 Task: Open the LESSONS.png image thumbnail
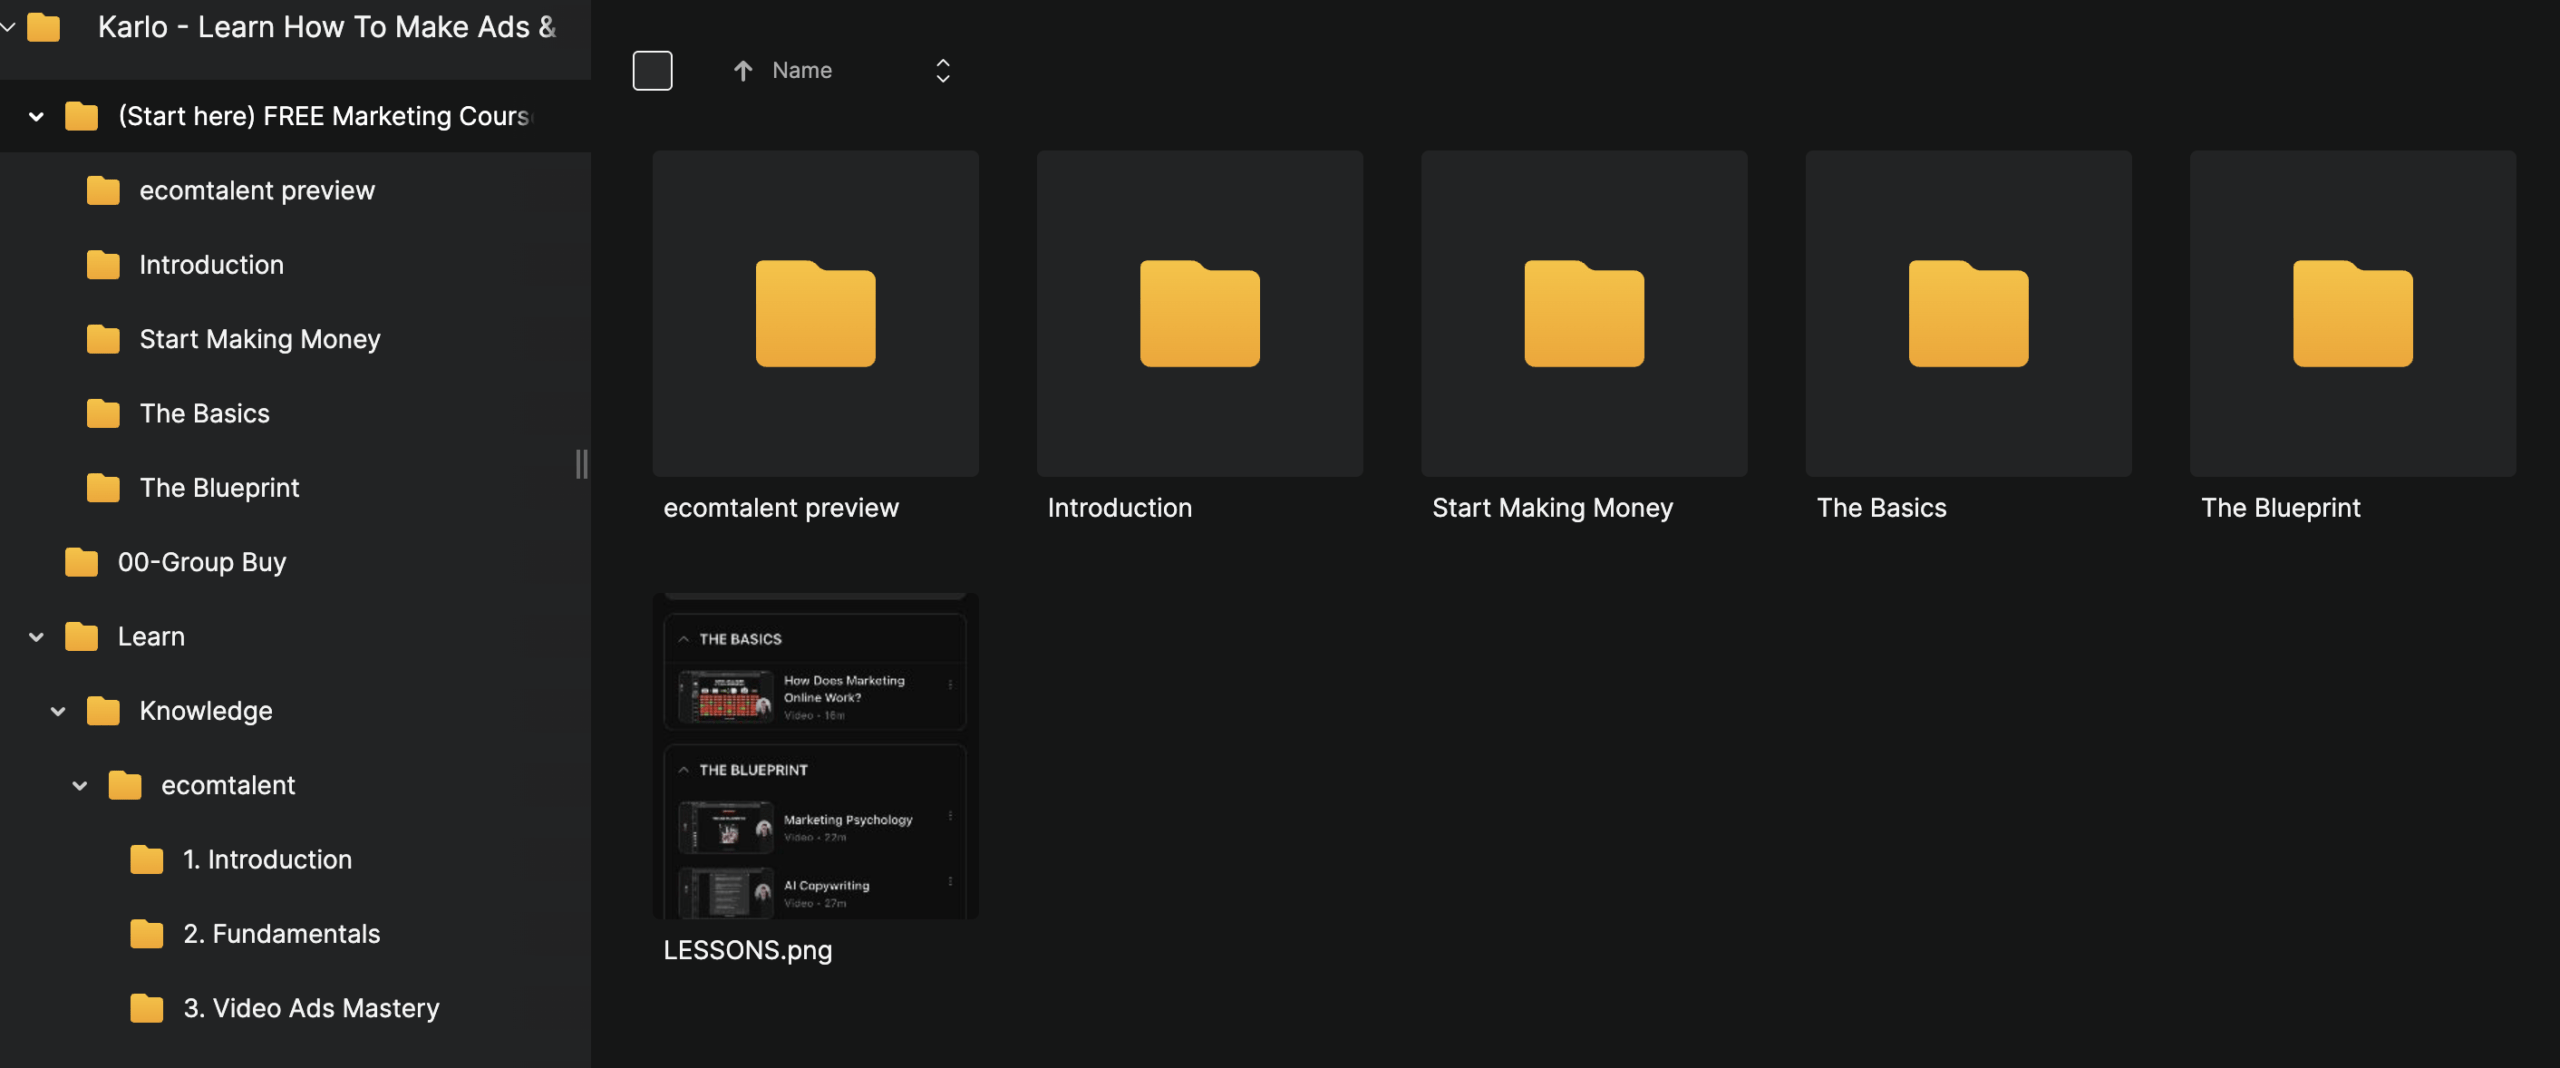[815, 756]
